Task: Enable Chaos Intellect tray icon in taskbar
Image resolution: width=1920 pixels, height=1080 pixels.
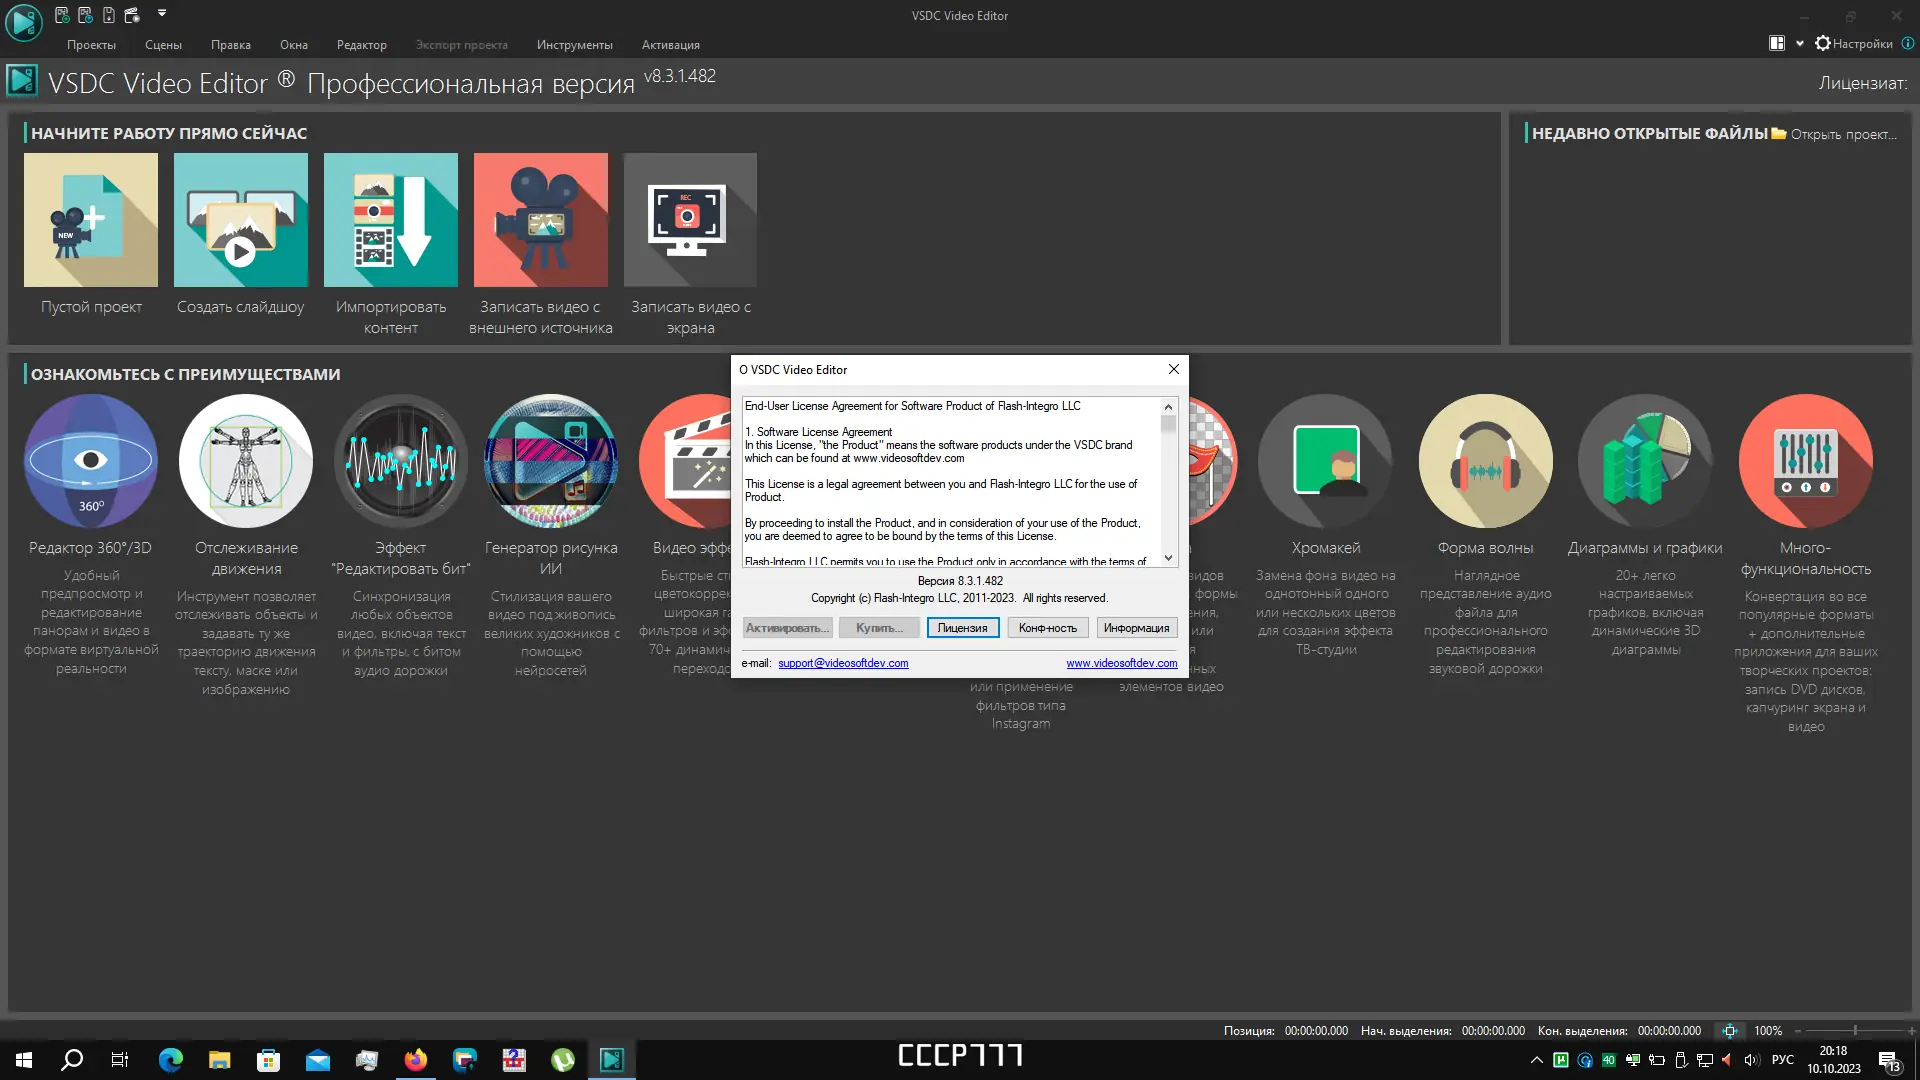Action: [x=1584, y=1060]
